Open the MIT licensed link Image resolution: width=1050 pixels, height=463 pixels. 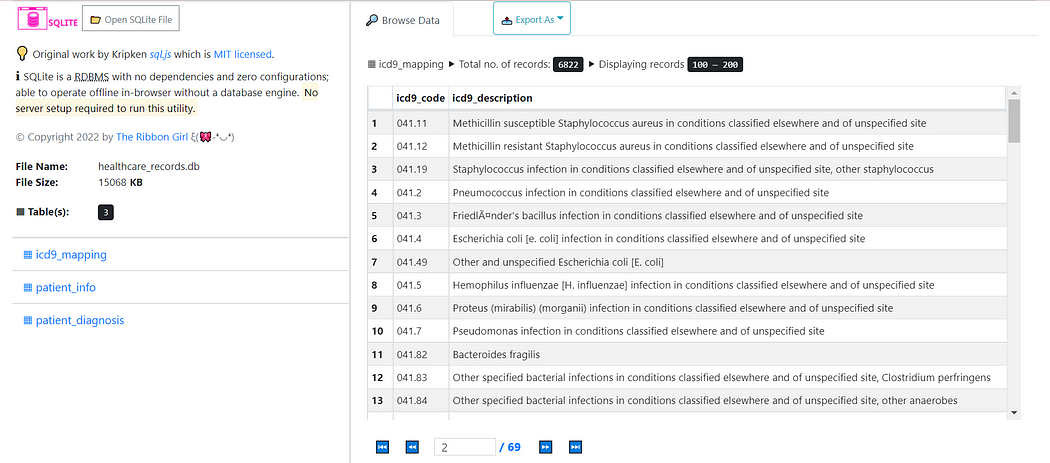tap(241, 54)
